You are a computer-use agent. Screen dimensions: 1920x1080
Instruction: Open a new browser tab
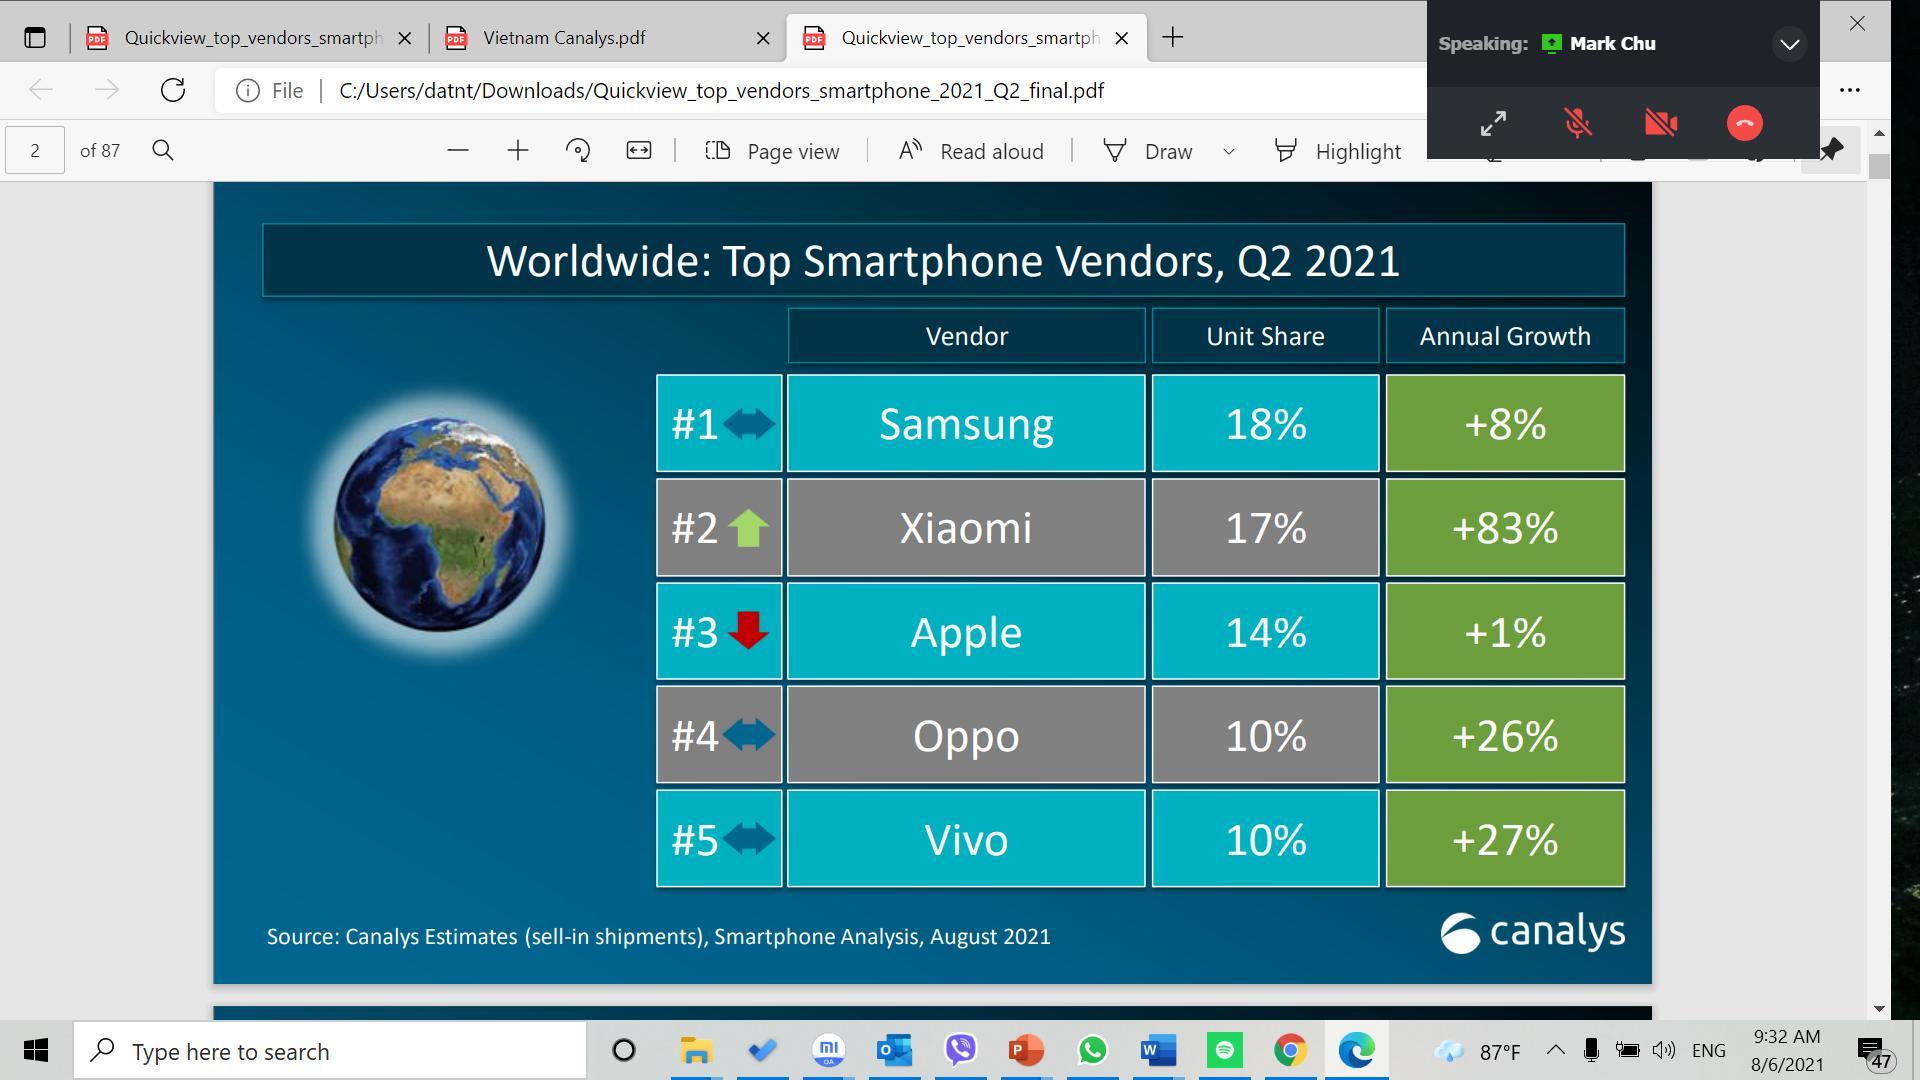click(1173, 38)
